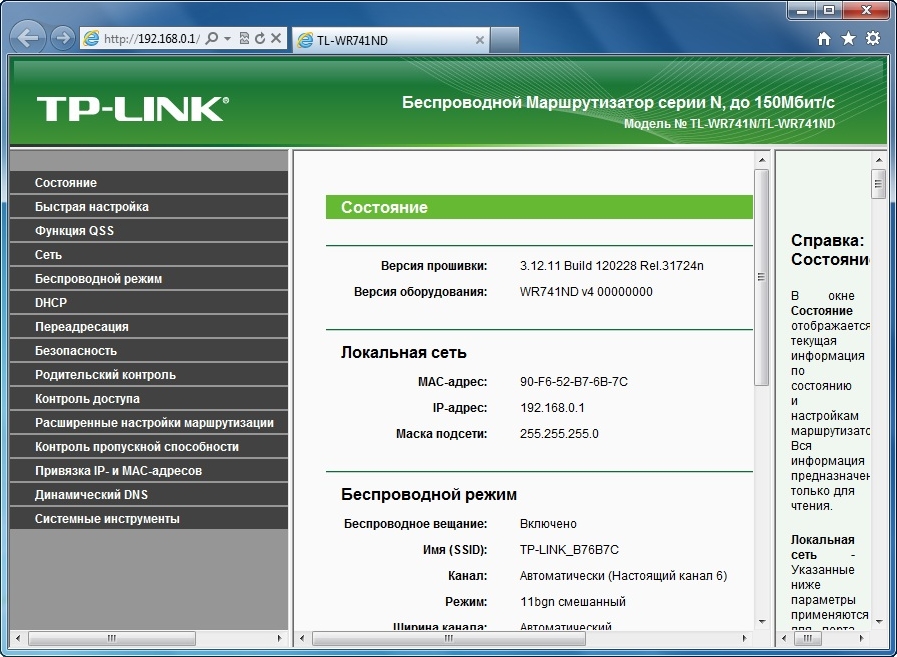Open the Сеть menu item
Screen dimensions: 897x657
coord(149,255)
